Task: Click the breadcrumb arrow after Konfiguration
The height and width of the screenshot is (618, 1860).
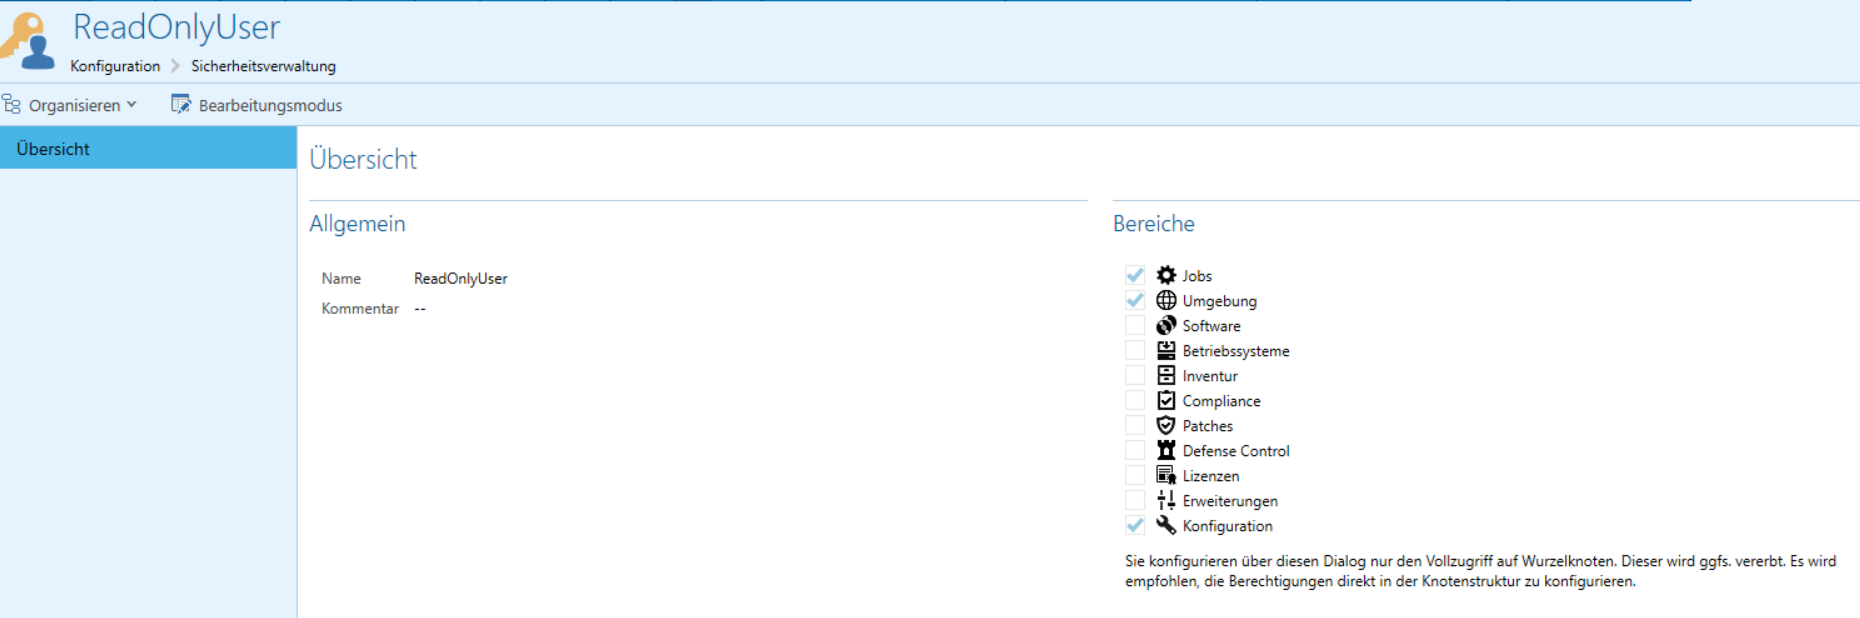Action: click(175, 66)
